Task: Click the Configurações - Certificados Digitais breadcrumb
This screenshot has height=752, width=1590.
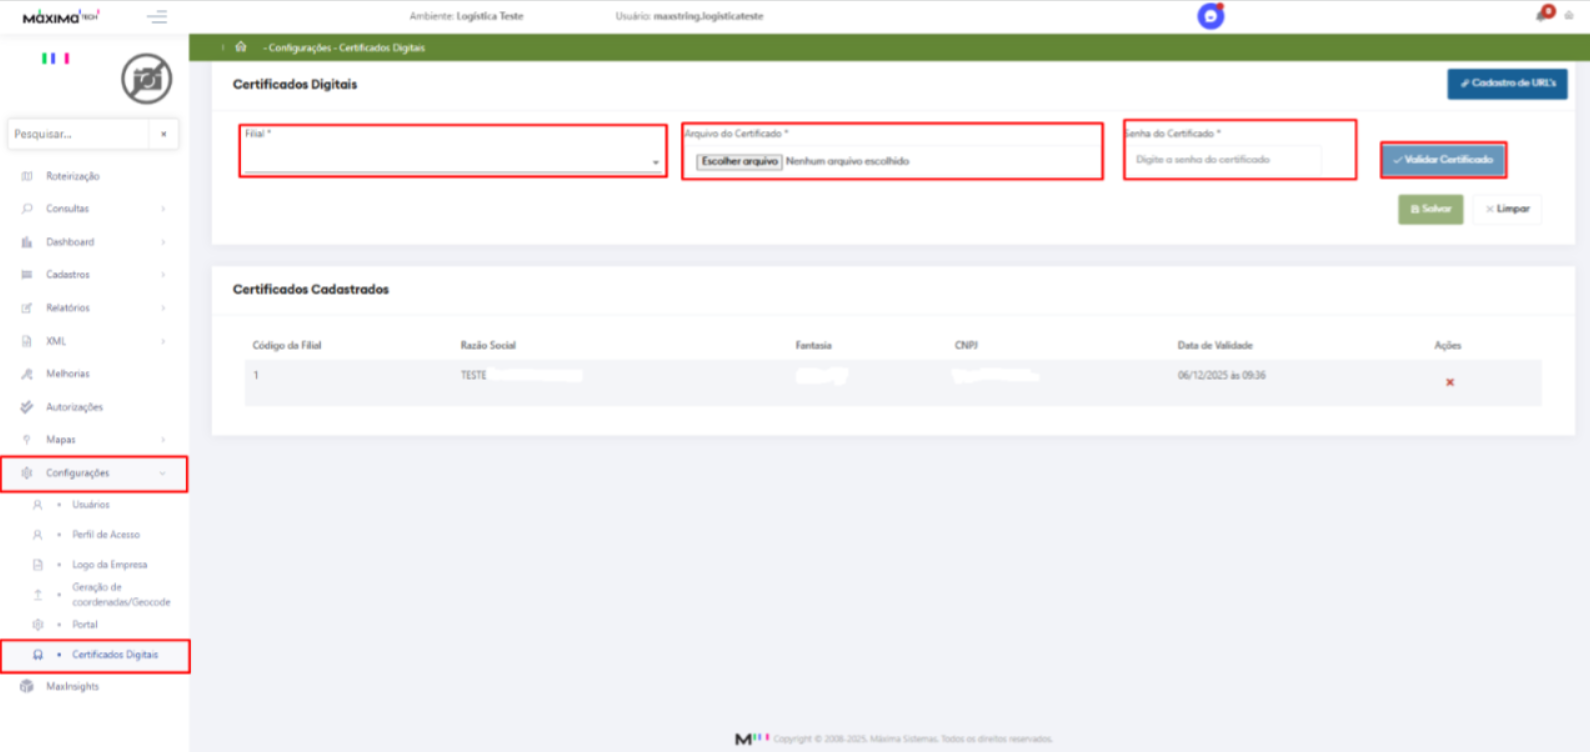Action: point(346,48)
